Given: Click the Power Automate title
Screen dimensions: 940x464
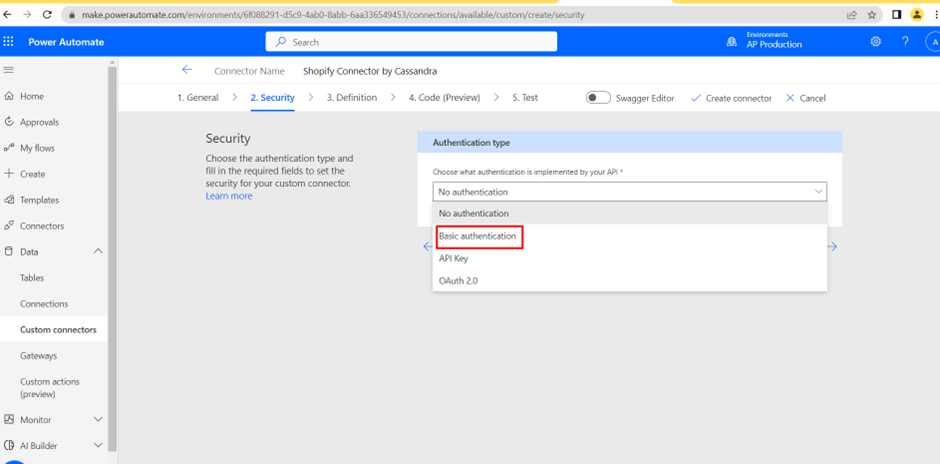Looking at the screenshot, I should point(66,42).
